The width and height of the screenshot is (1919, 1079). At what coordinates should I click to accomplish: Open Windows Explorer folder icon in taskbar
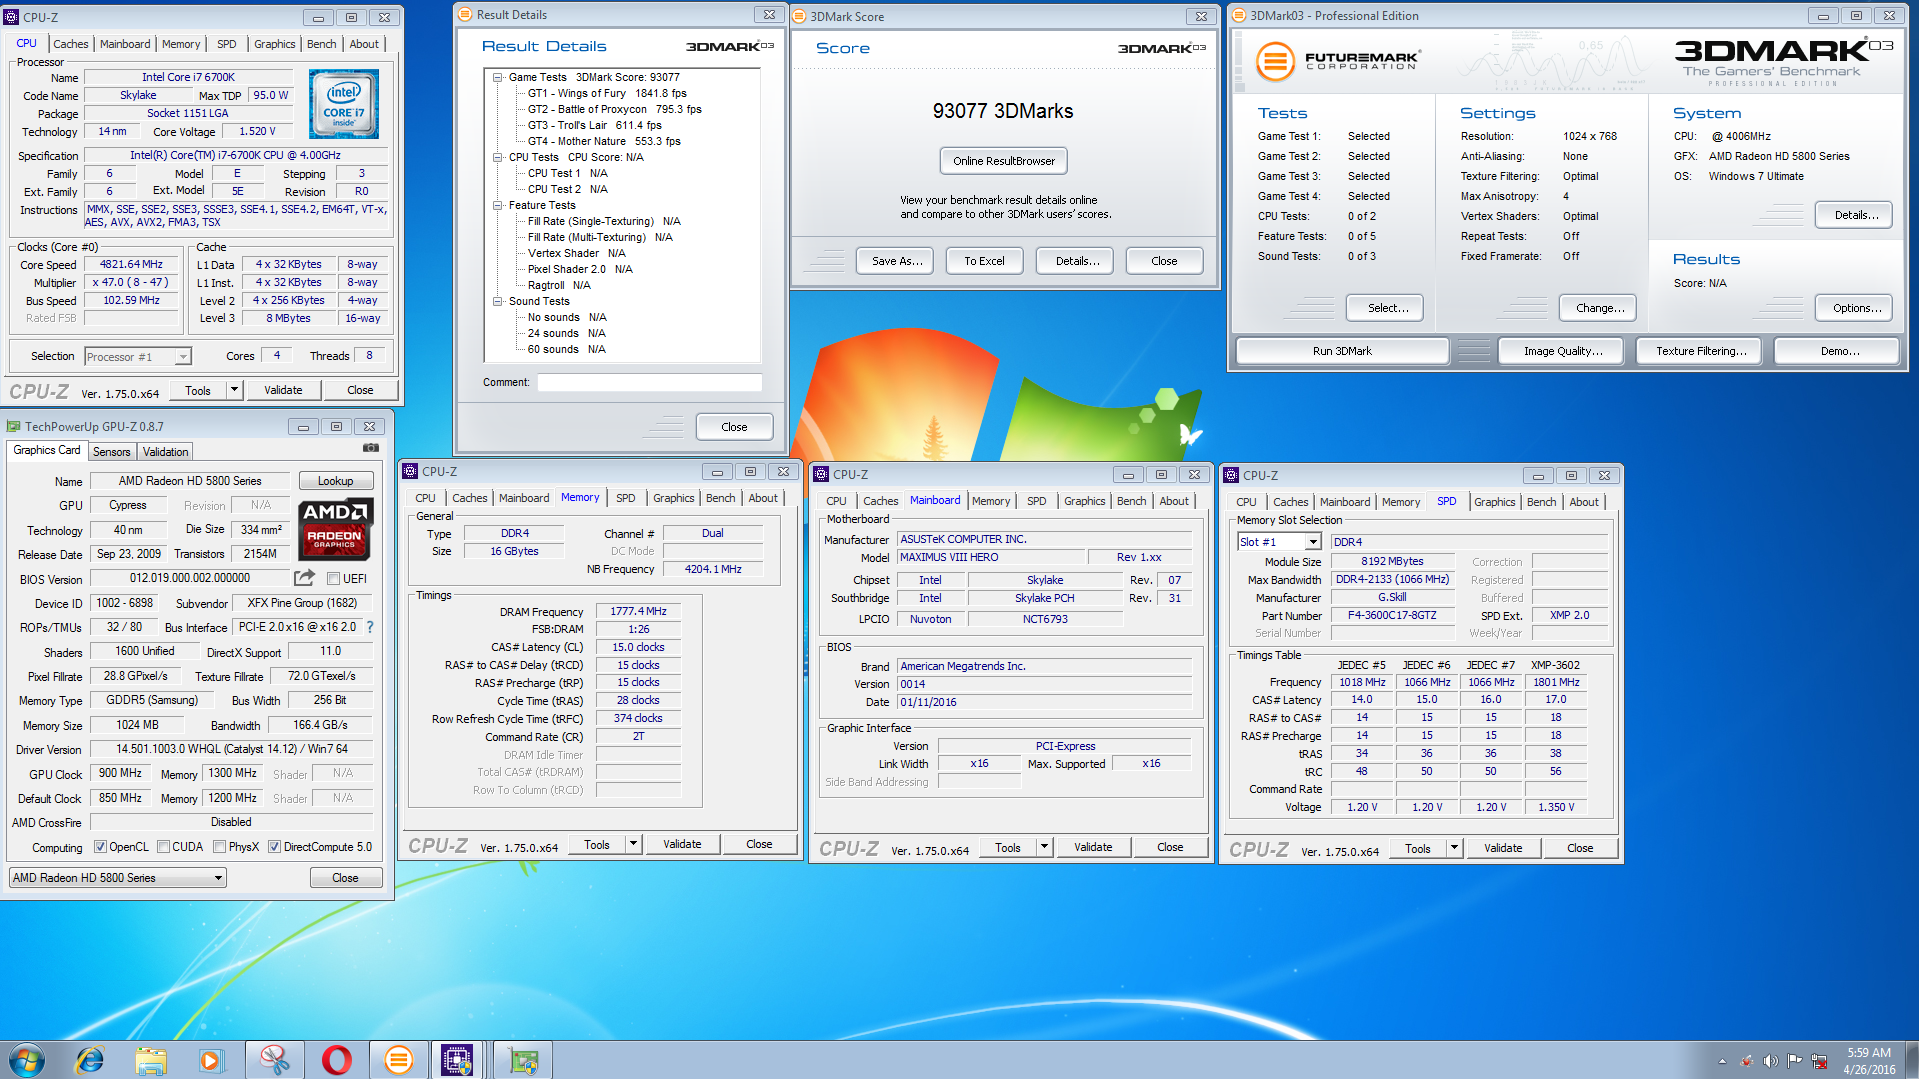pos(151,1060)
